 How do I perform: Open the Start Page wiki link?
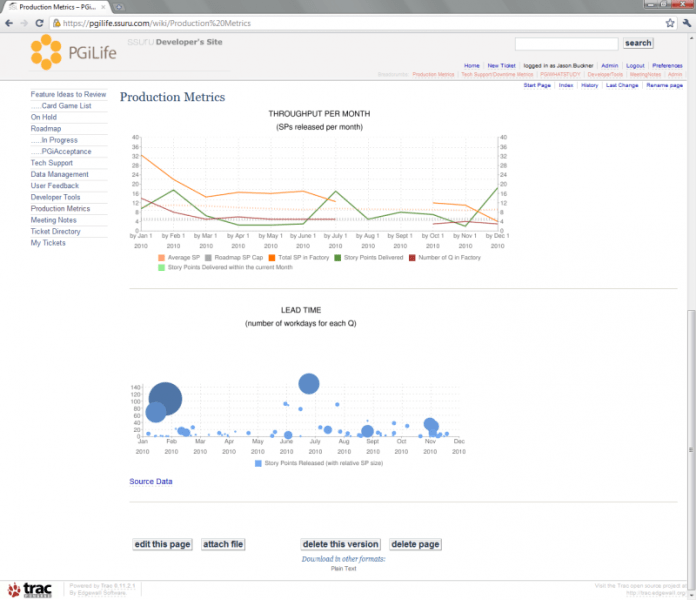pos(537,85)
